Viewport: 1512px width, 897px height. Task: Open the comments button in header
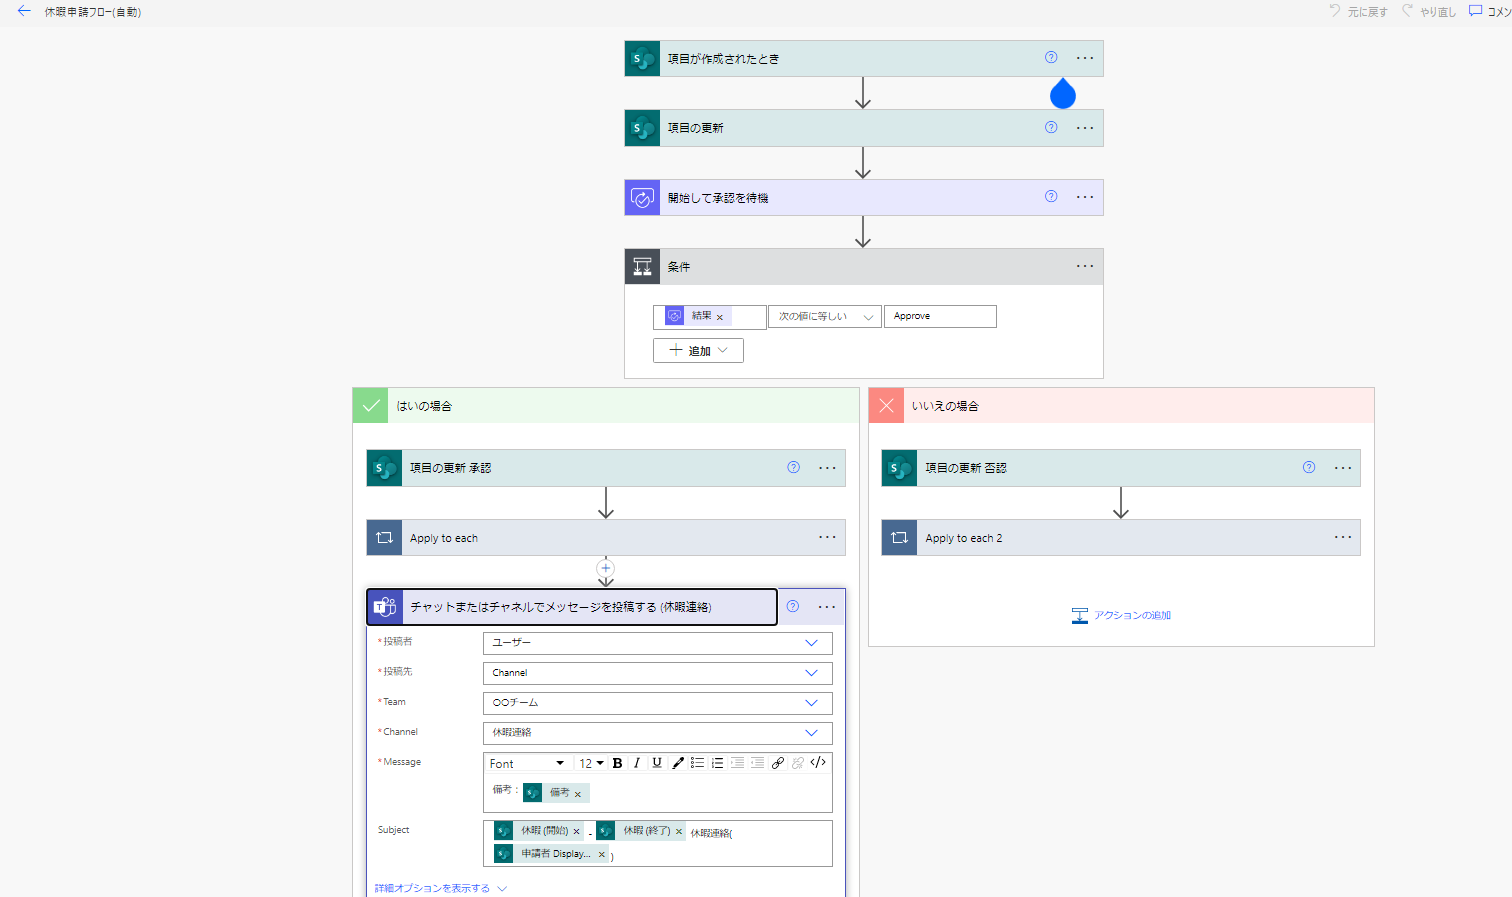1489,11
